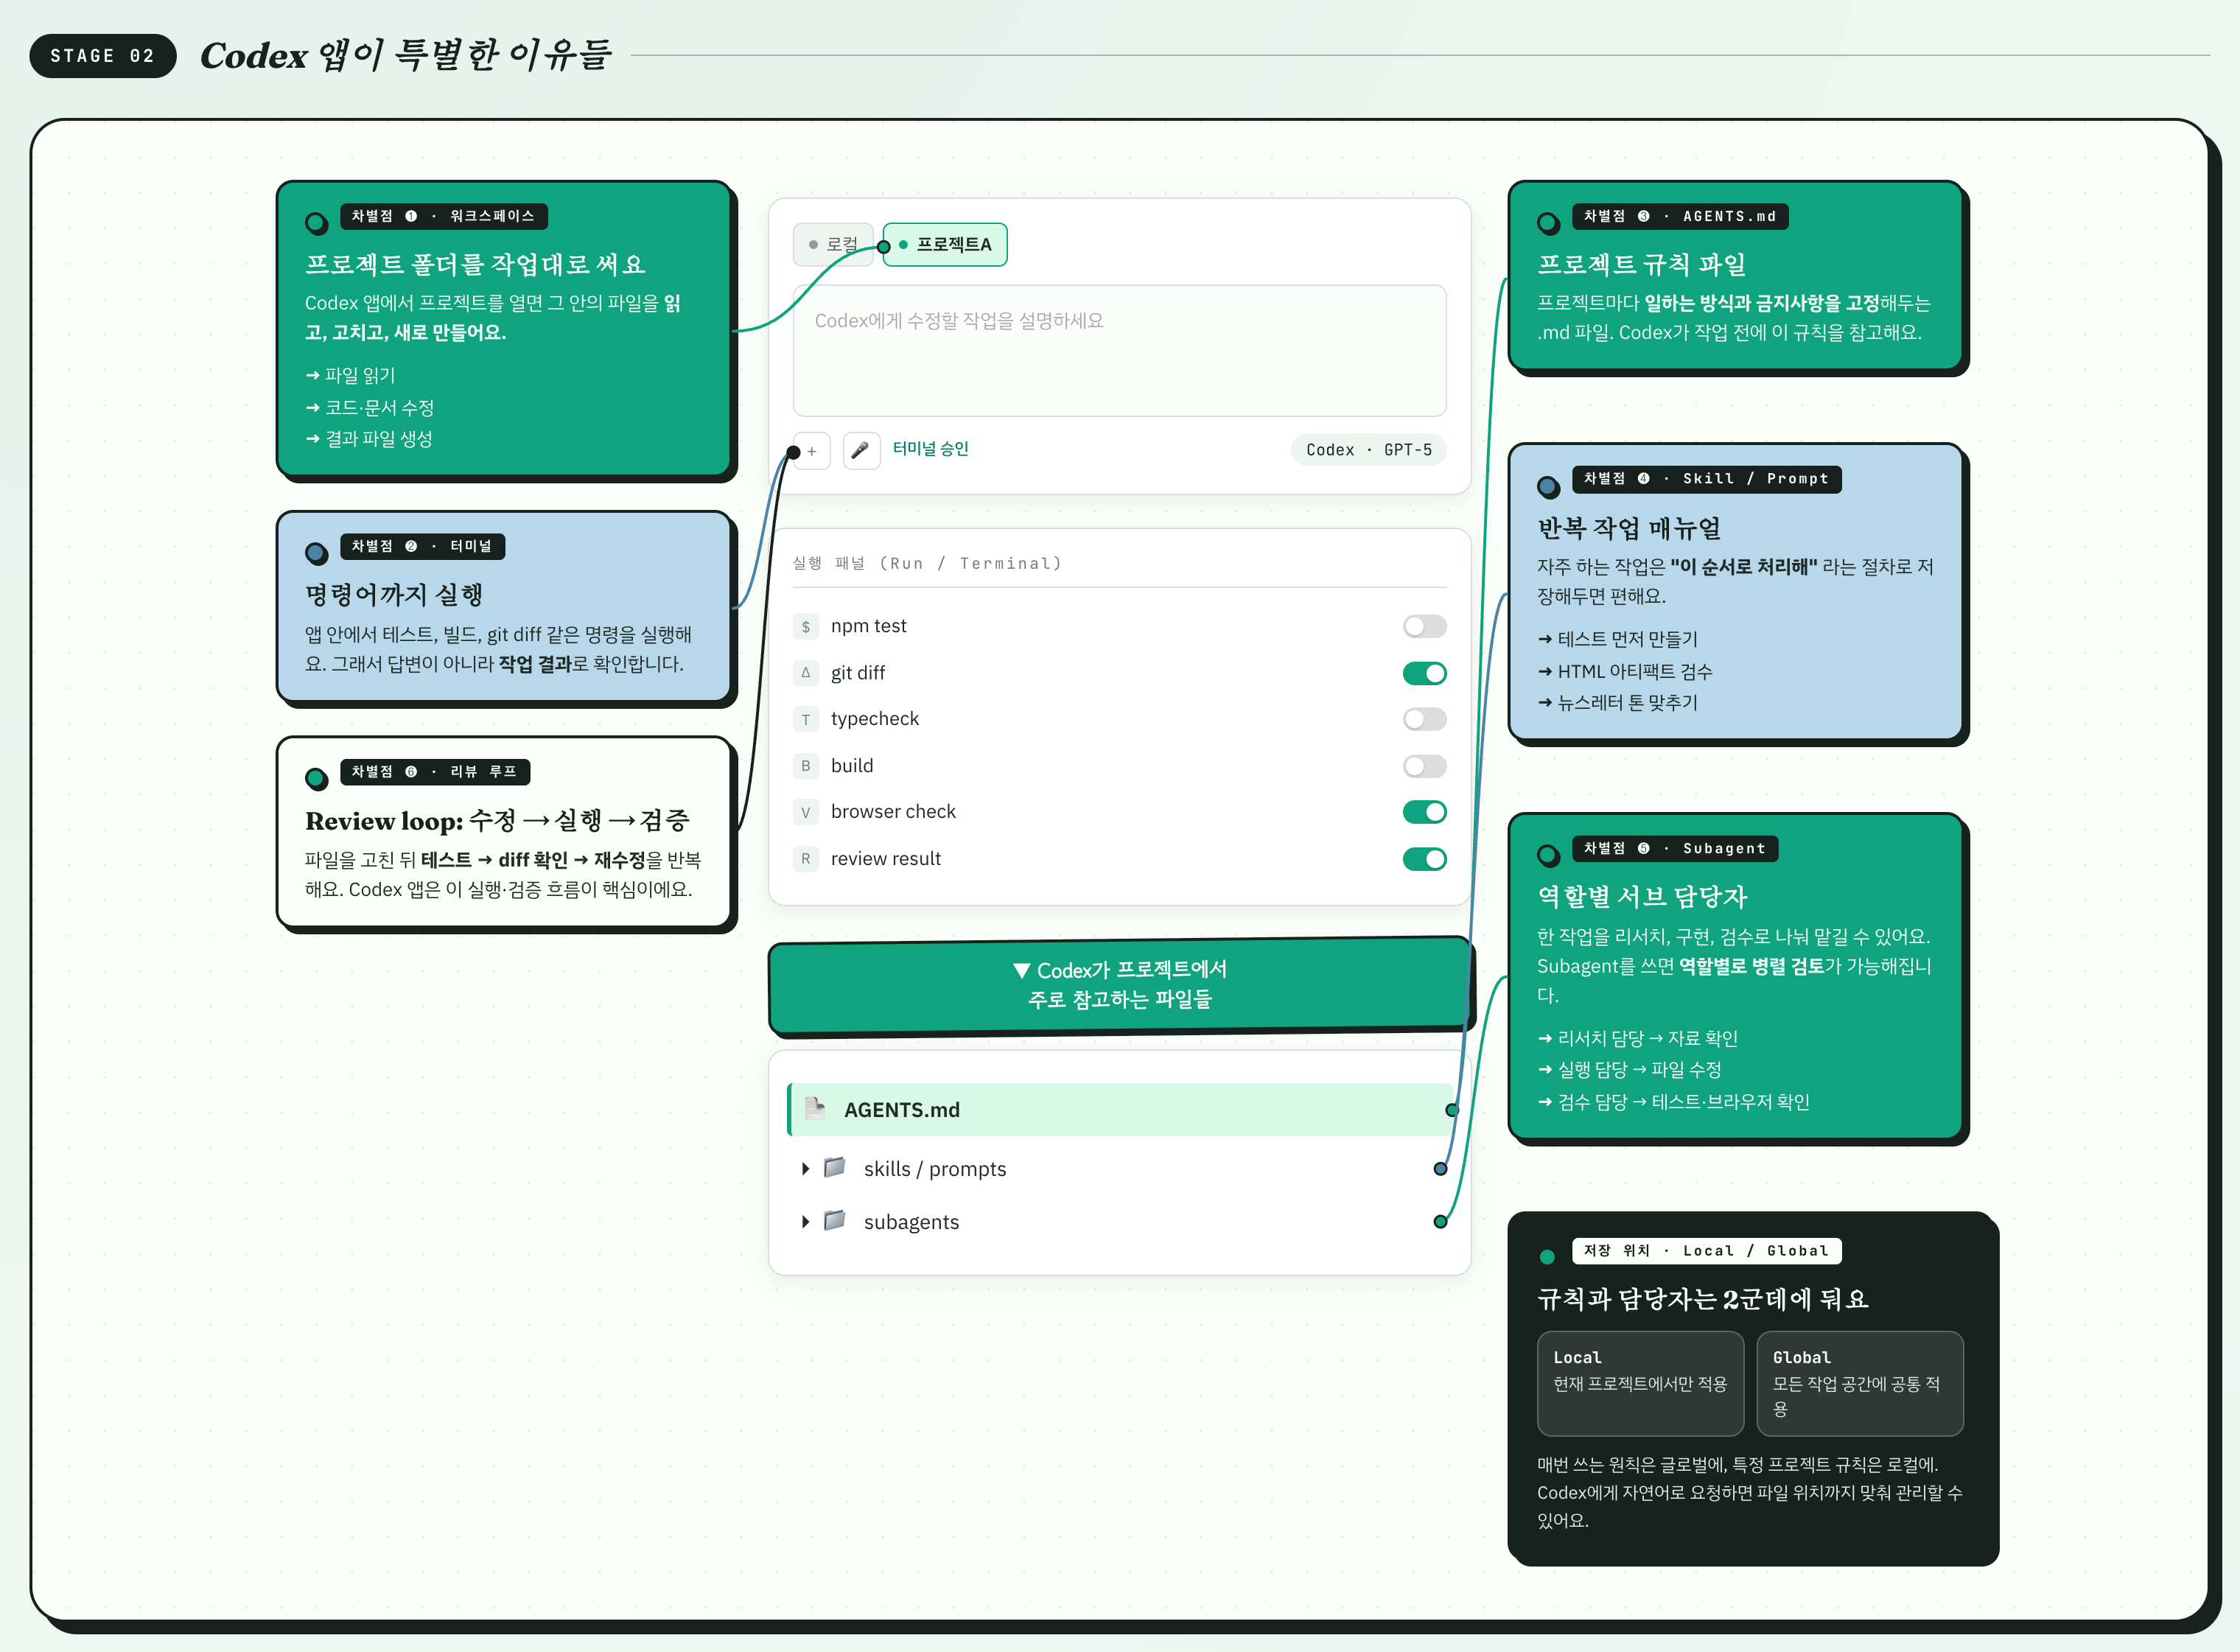Click the typecheck command label
The image size is (2240, 1652).
pos(875,719)
